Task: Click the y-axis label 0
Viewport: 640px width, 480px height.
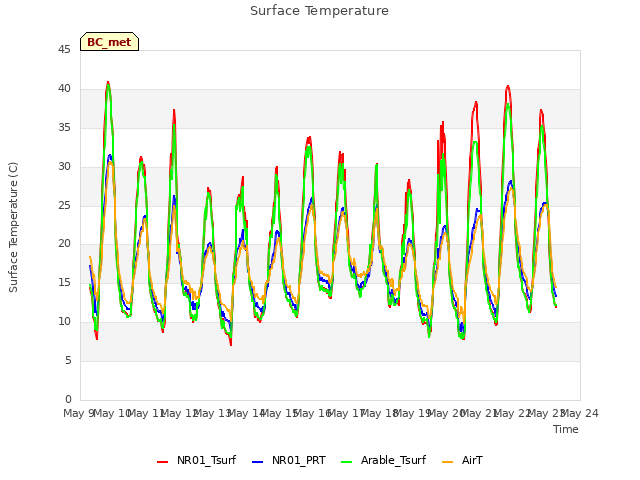Action: [68, 399]
